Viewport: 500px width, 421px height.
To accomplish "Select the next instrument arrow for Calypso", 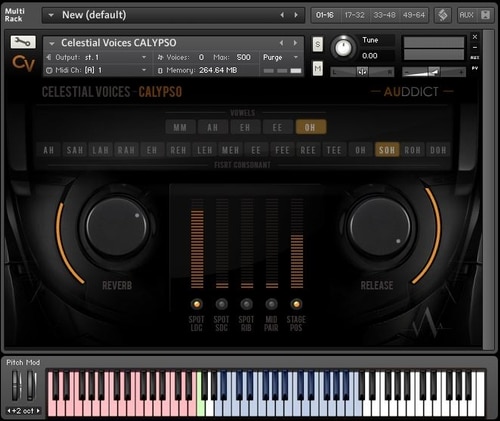I will (295, 43).
